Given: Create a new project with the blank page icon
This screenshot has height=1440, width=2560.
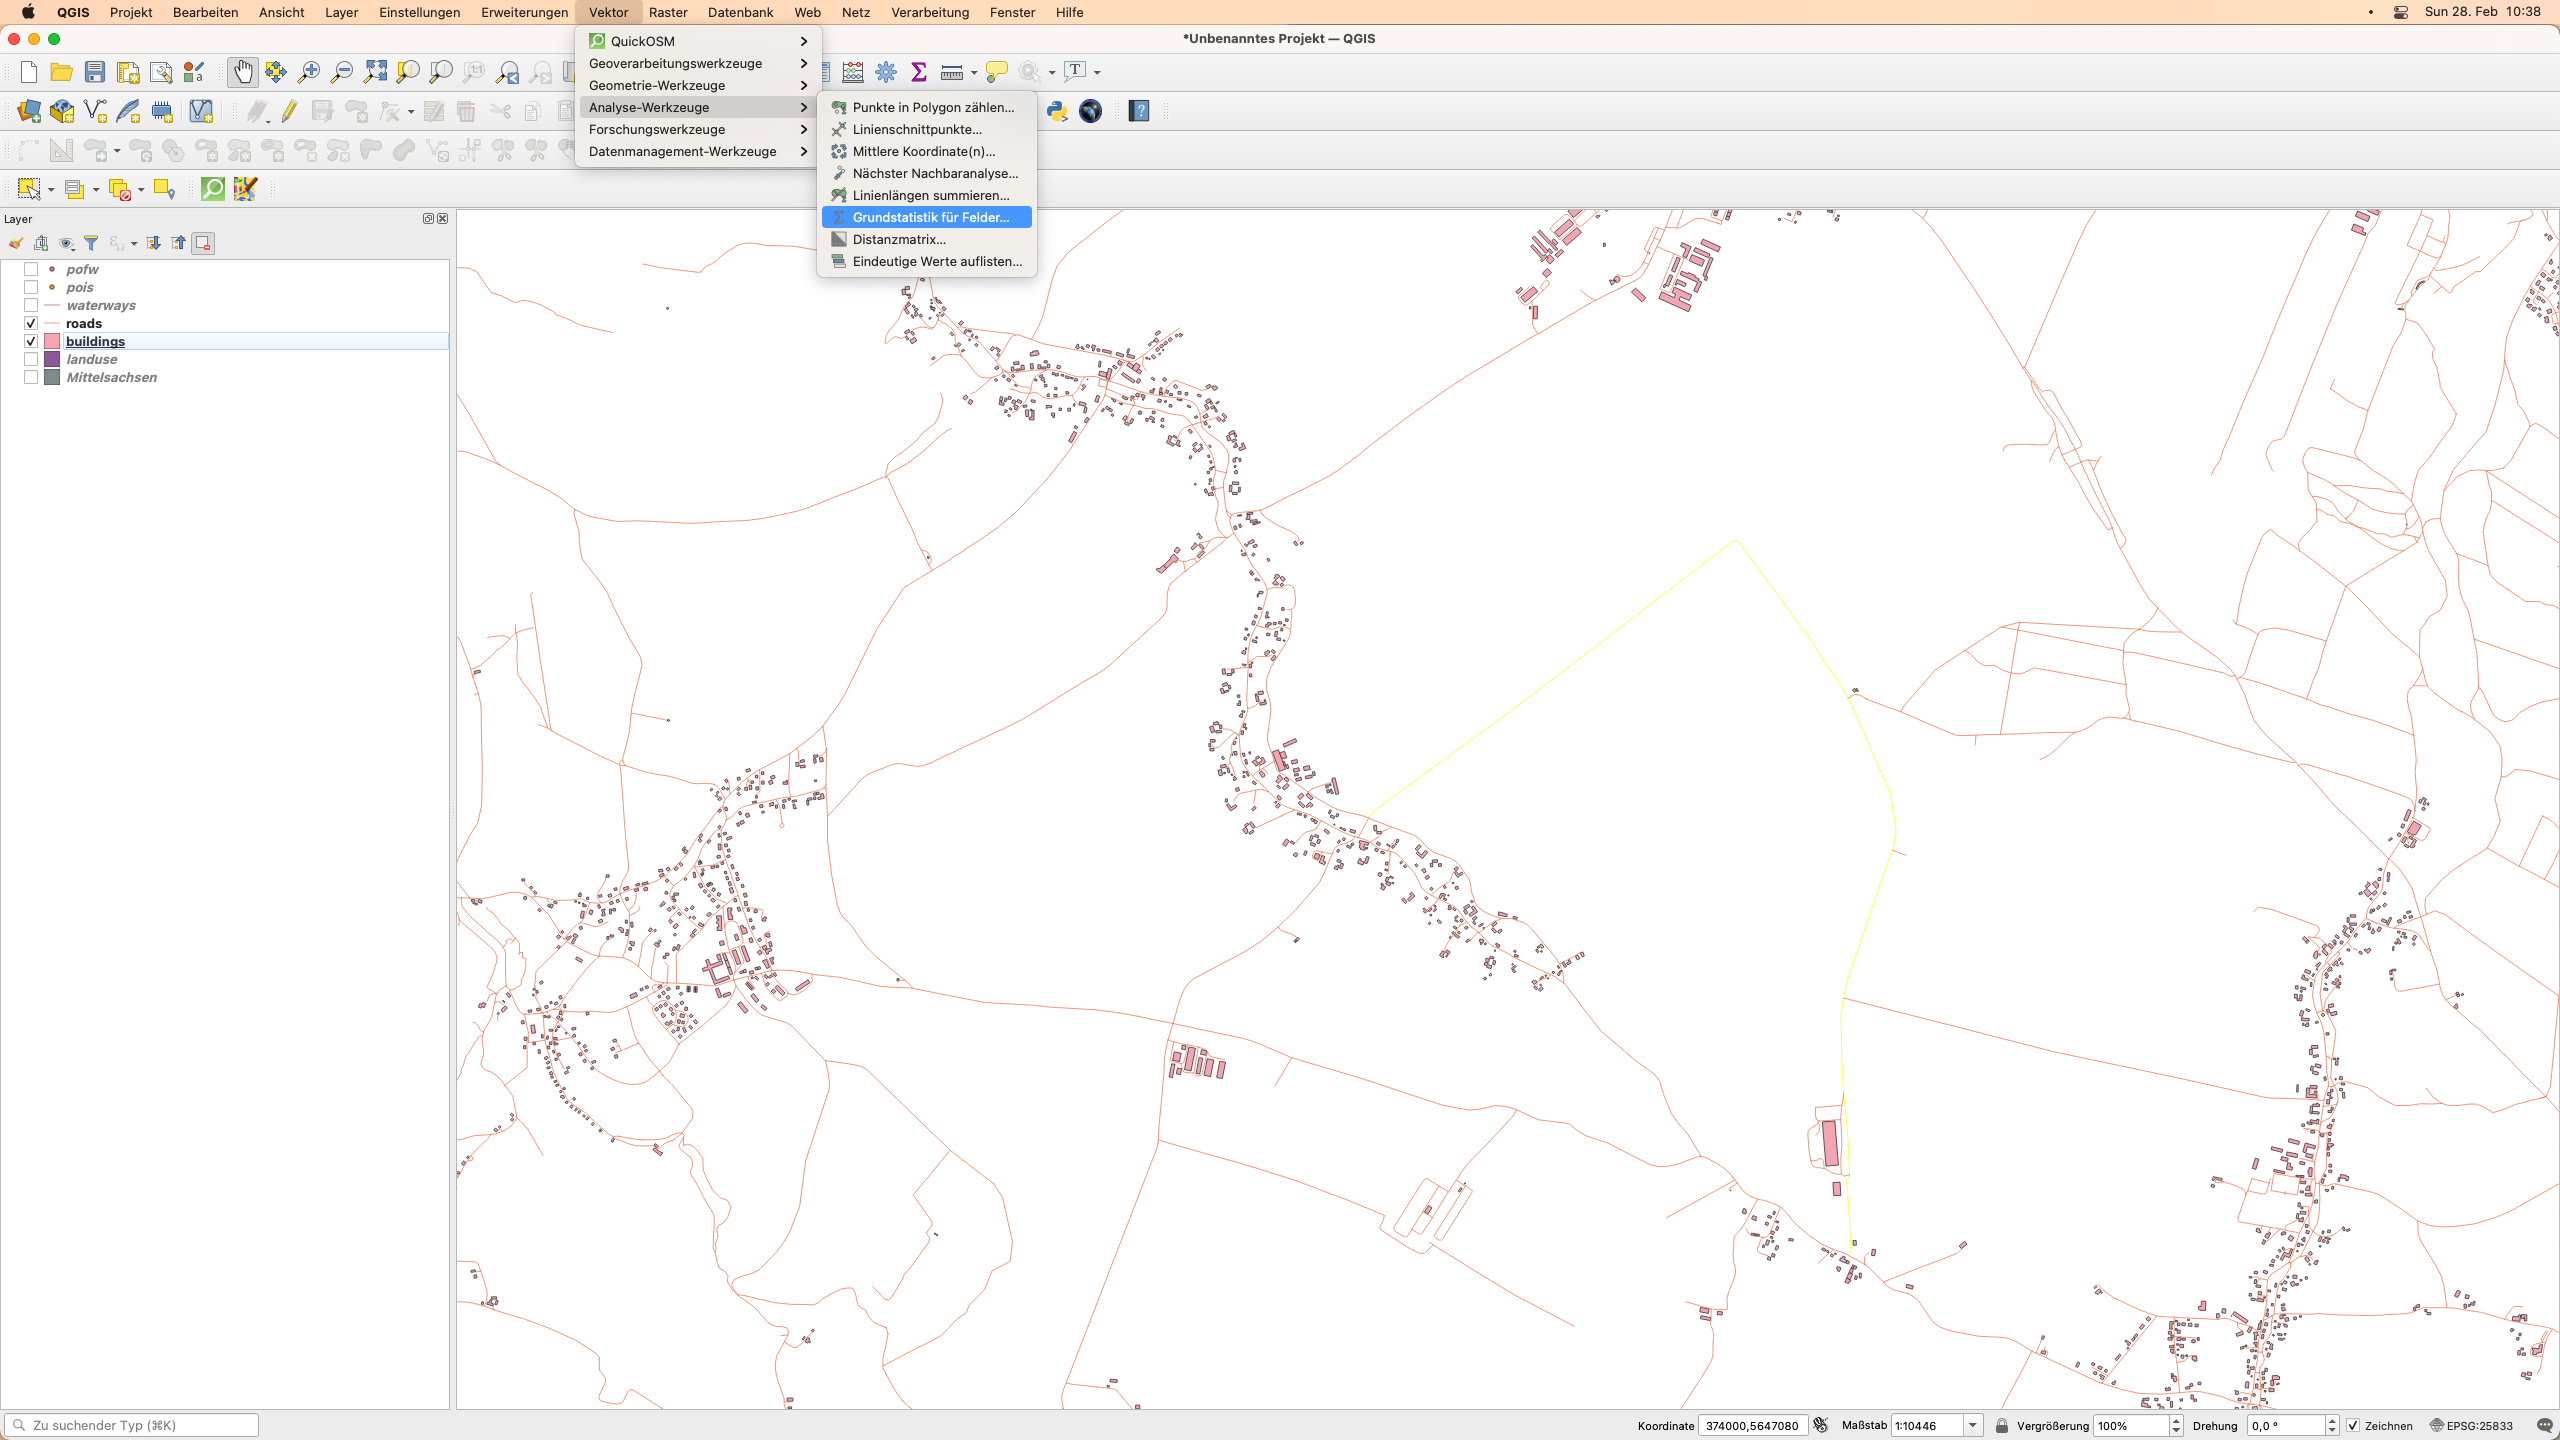Looking at the screenshot, I should coord(29,72).
